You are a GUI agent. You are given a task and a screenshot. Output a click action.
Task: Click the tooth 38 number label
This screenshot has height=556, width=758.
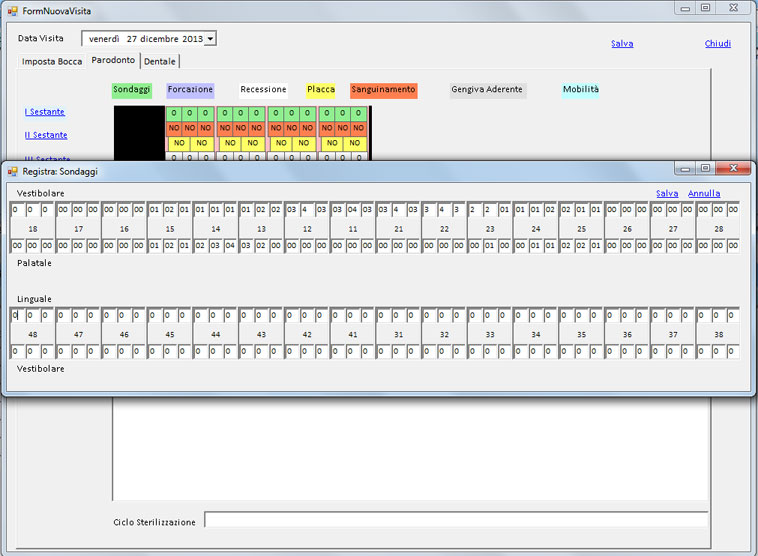point(719,335)
